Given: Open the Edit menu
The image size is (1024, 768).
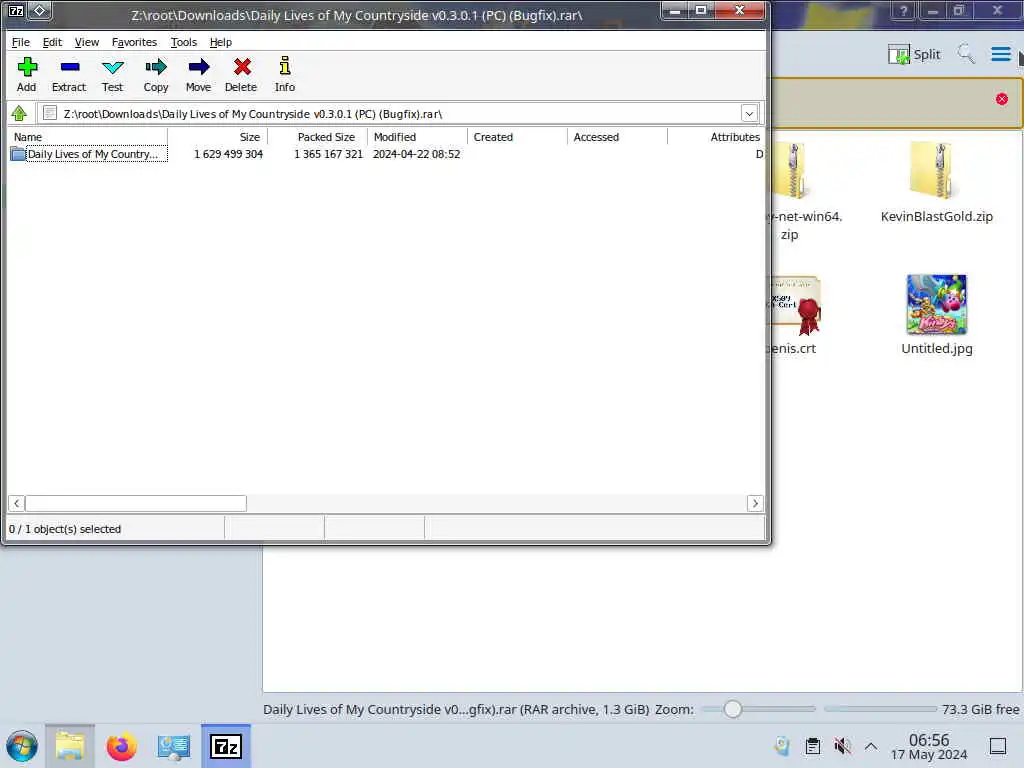Looking at the screenshot, I should 52,42.
